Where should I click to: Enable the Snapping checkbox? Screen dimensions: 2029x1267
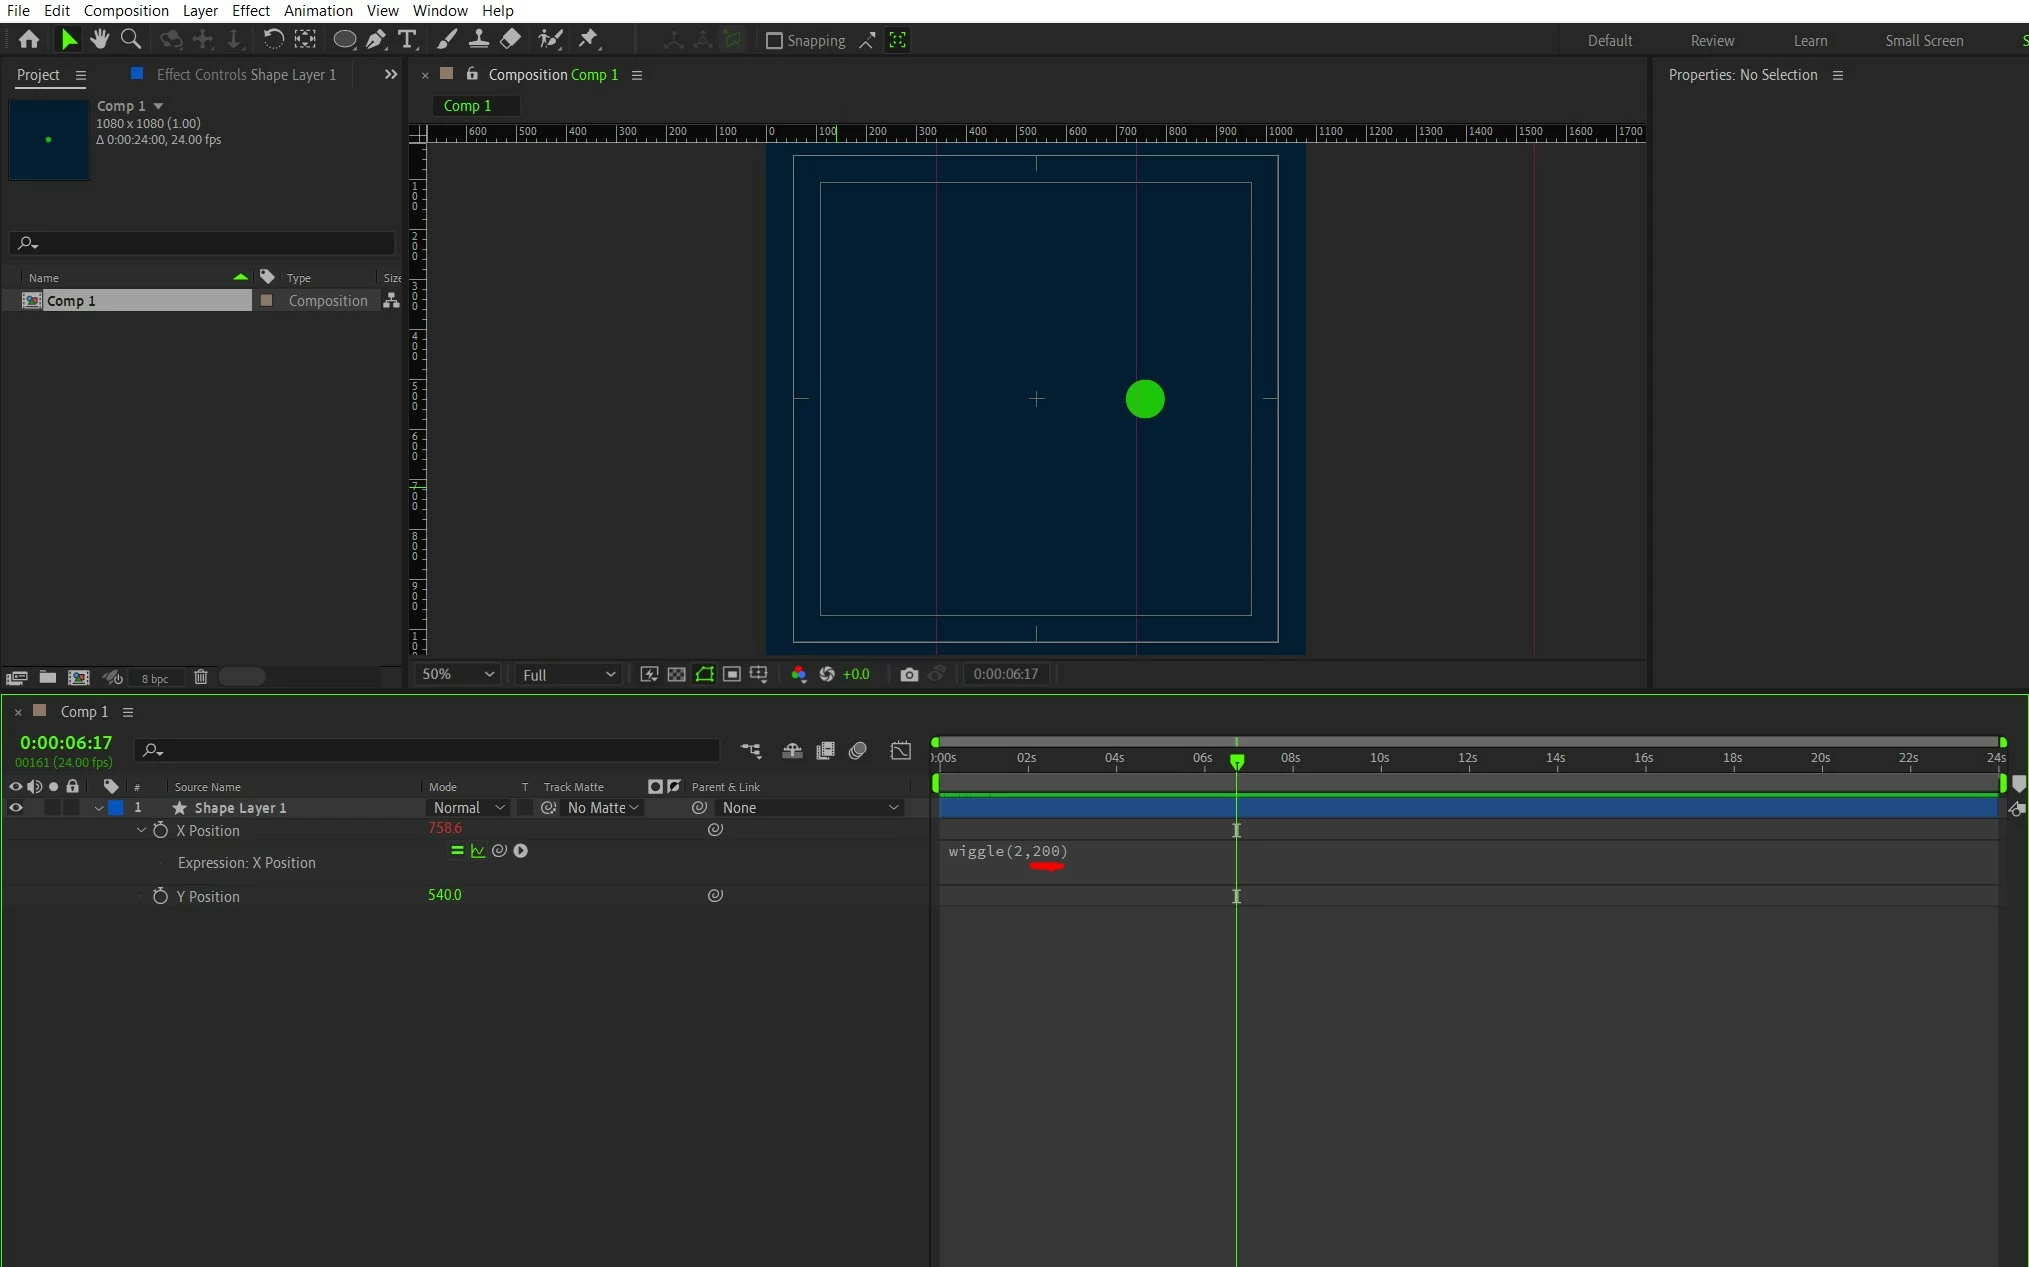click(x=774, y=40)
